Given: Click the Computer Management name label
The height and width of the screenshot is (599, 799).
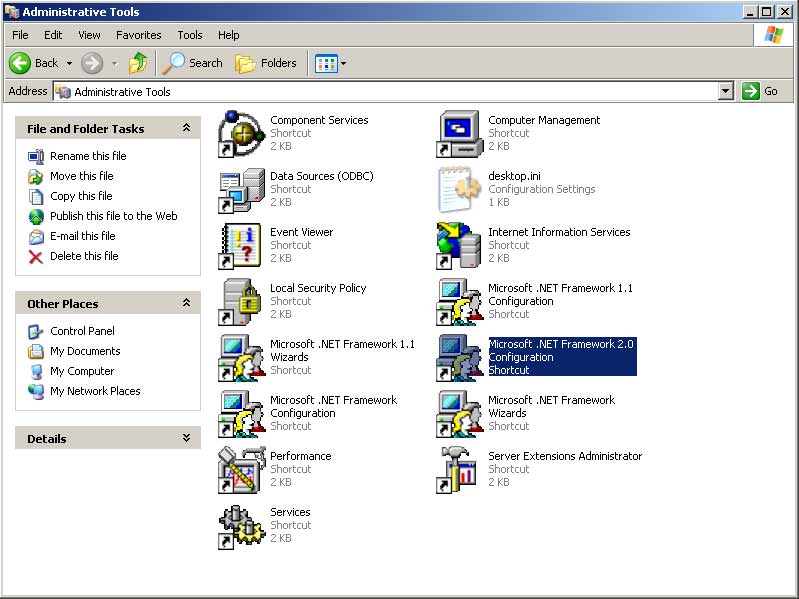Looking at the screenshot, I should [x=544, y=120].
